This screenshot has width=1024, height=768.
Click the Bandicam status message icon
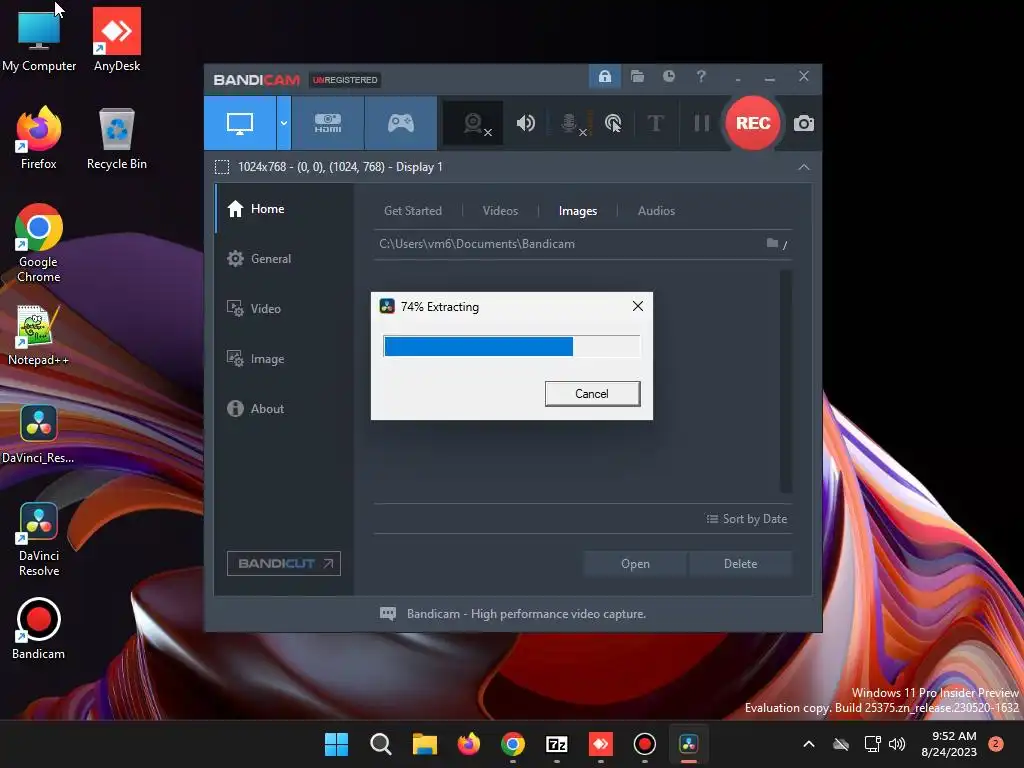388,614
